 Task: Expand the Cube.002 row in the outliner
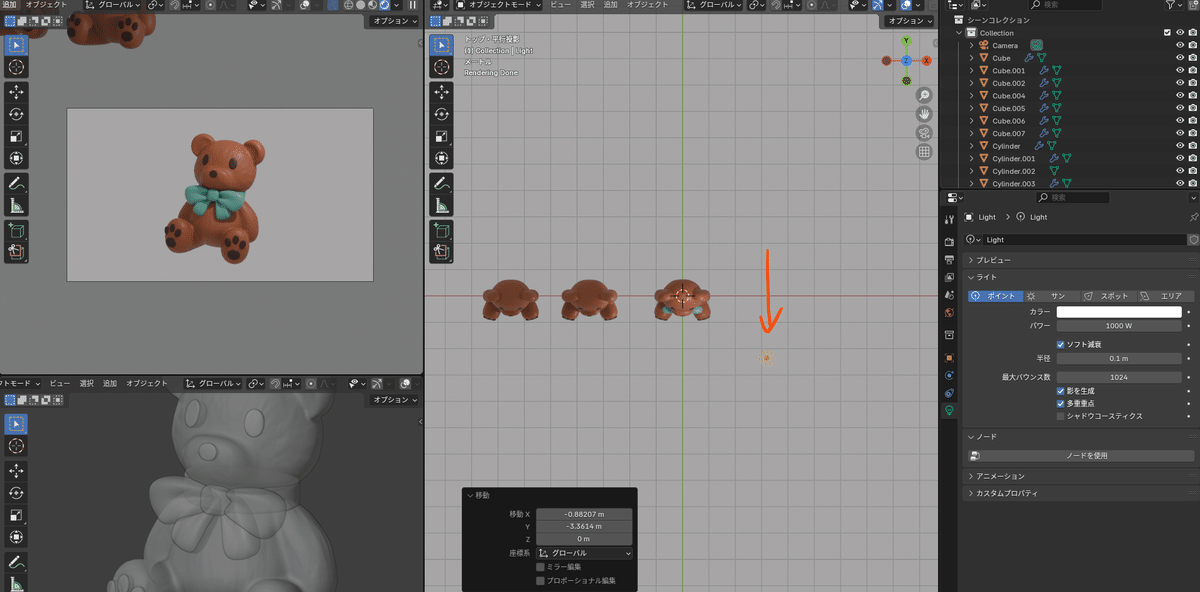(x=971, y=83)
